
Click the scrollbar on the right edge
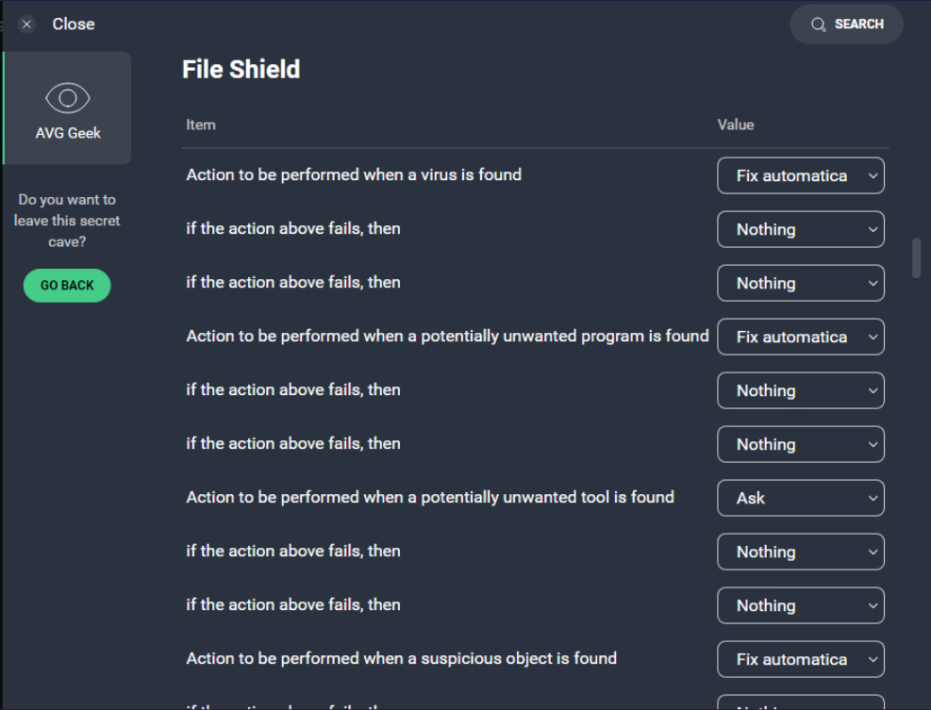coord(914,260)
